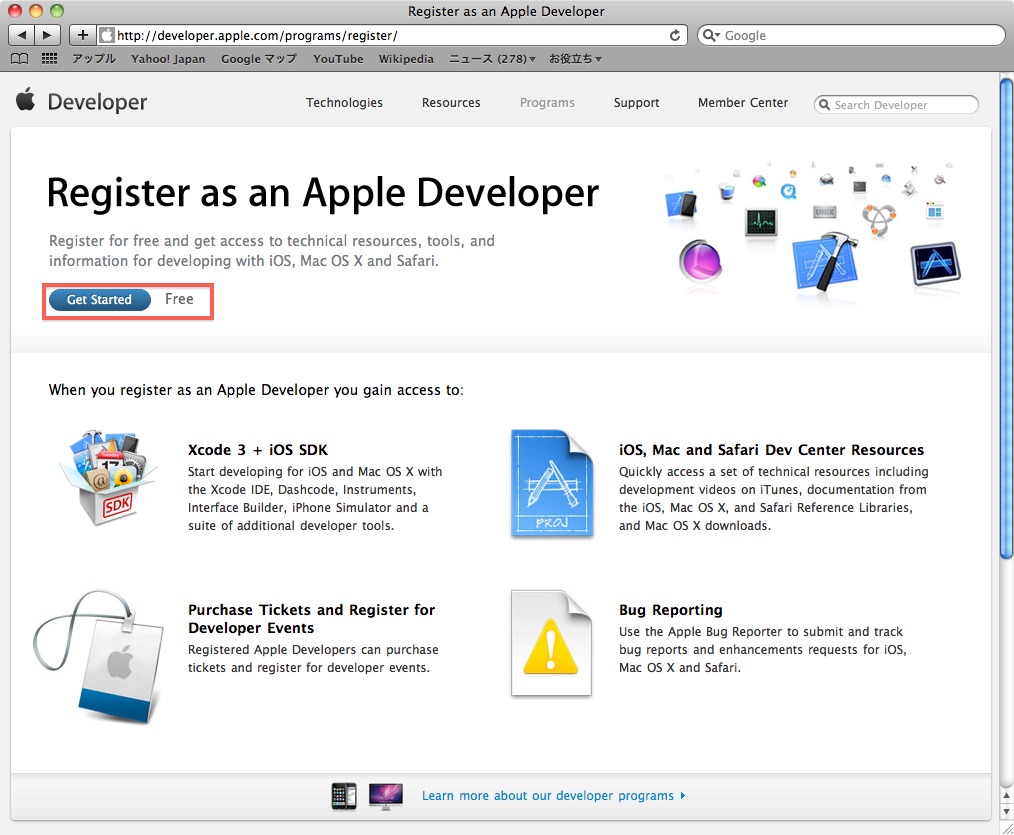This screenshot has height=835, width=1014.
Task: Click the Xcode 3 + iOS SDK heading
Action: pyautogui.click(x=258, y=450)
